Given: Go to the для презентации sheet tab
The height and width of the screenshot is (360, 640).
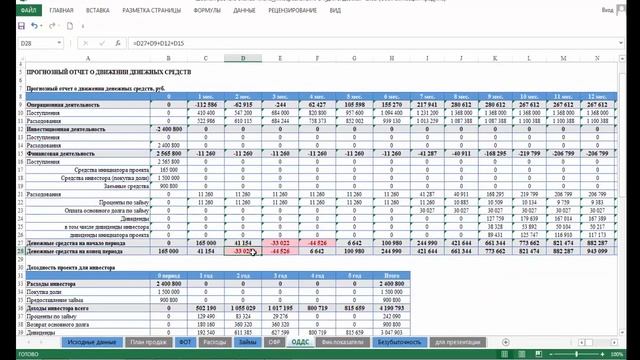Looking at the screenshot, I should pos(458,342).
